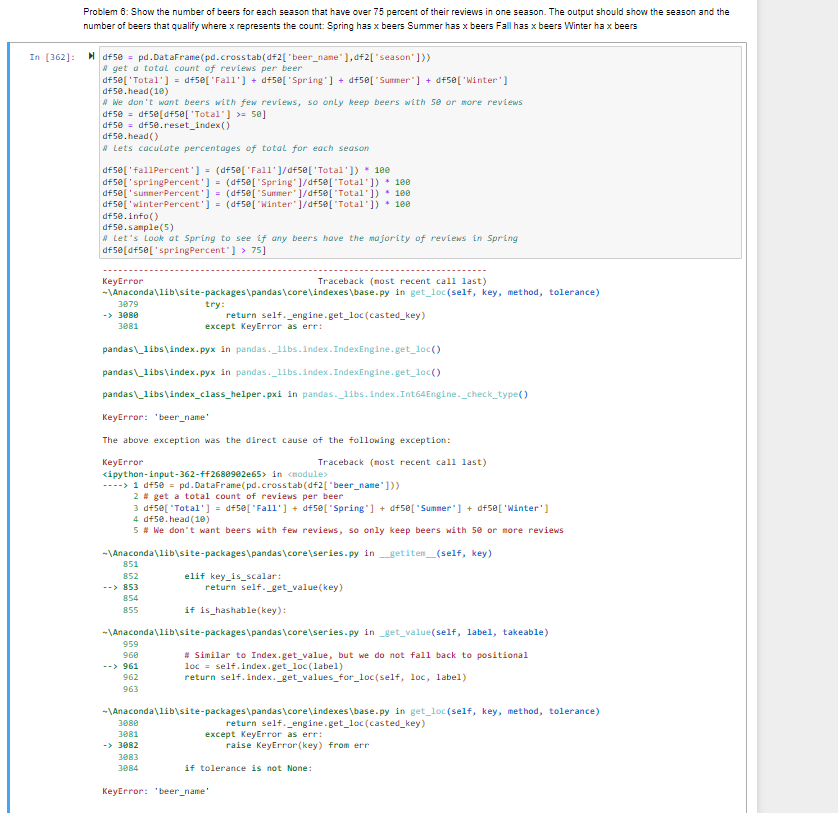Click the summerPercent assignment line
Screen dimensions: 838x813
click(256, 193)
